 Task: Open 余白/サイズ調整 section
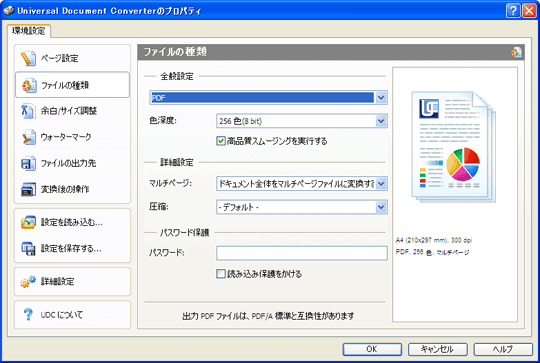(x=72, y=111)
